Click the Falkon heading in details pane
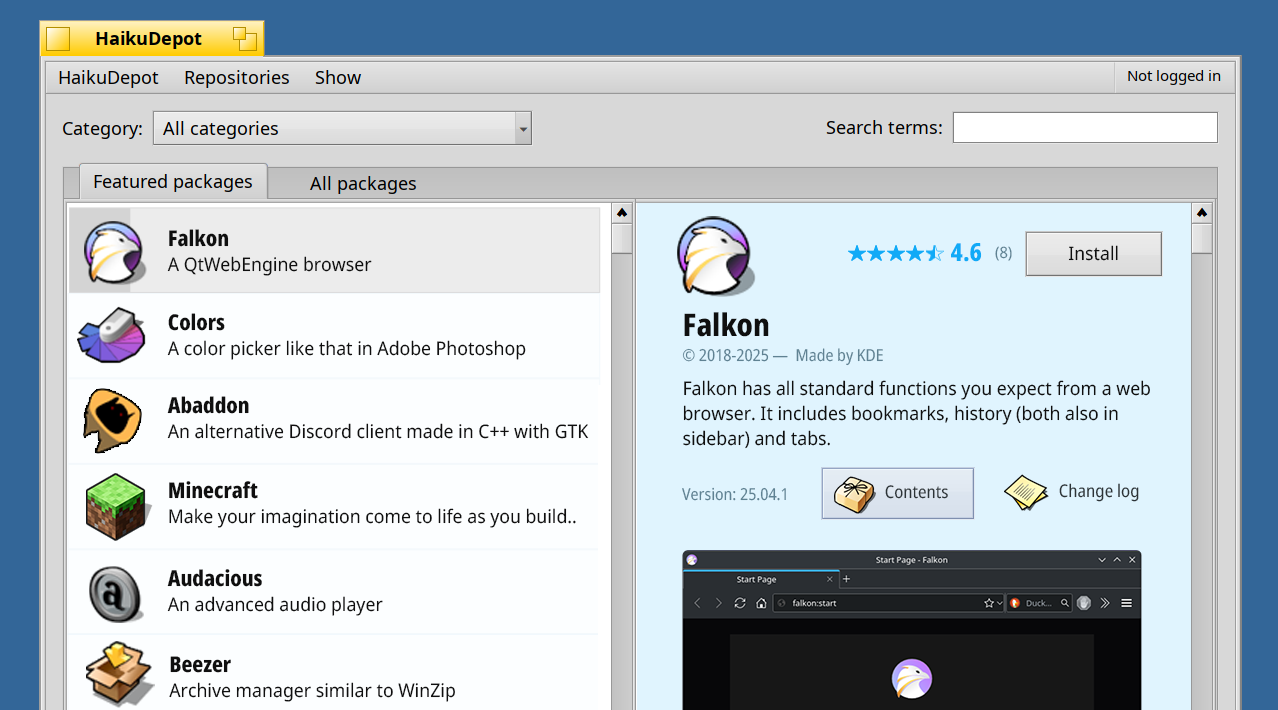Viewport: 1278px width, 710px height. 726,325
